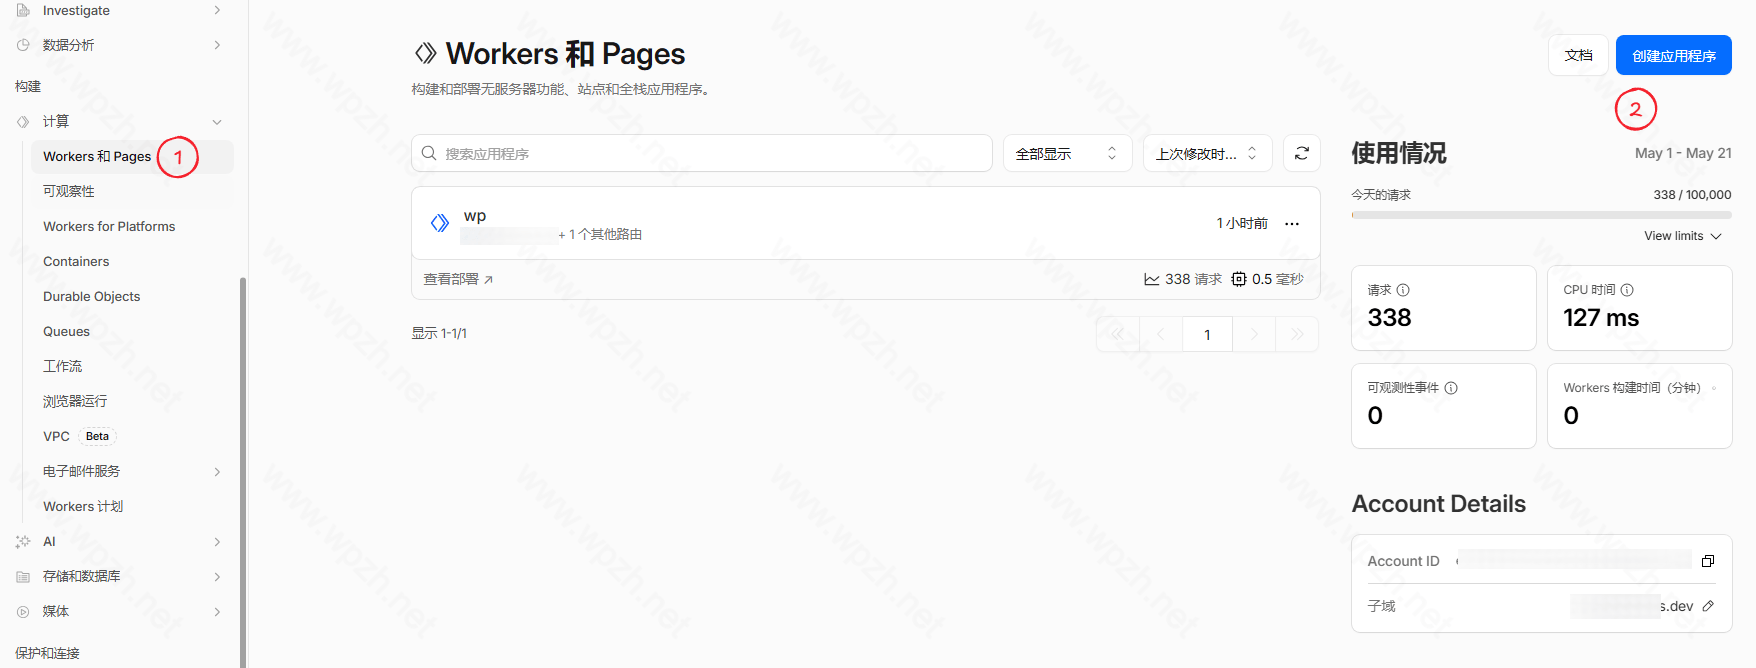Click the 计算 diamond sidebar icon
The width and height of the screenshot is (1756, 668).
pos(23,122)
